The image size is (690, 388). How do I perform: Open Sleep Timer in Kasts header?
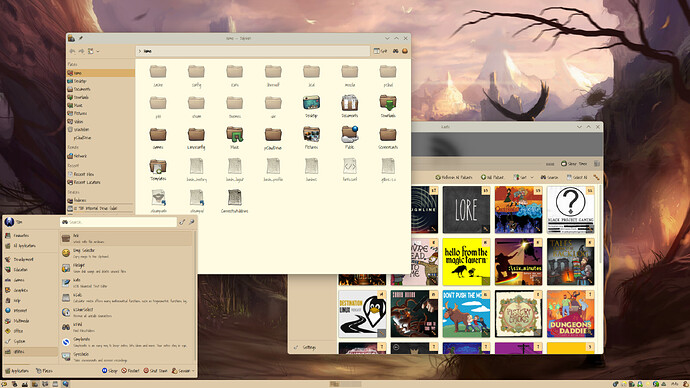[x=574, y=164]
